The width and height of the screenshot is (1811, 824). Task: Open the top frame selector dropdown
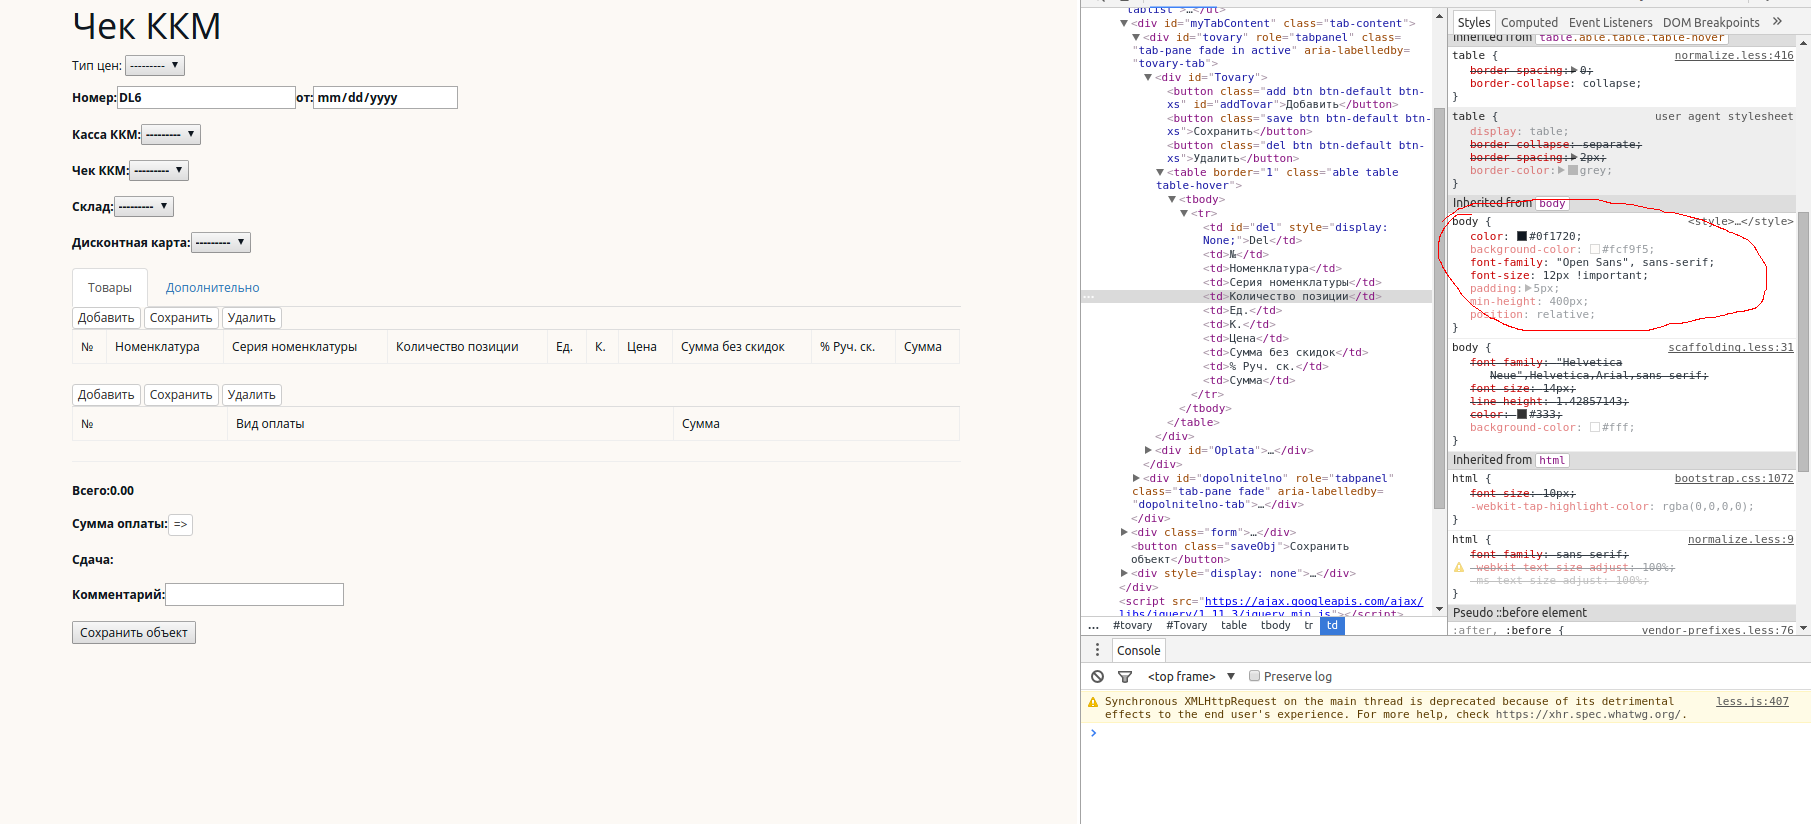1191,677
